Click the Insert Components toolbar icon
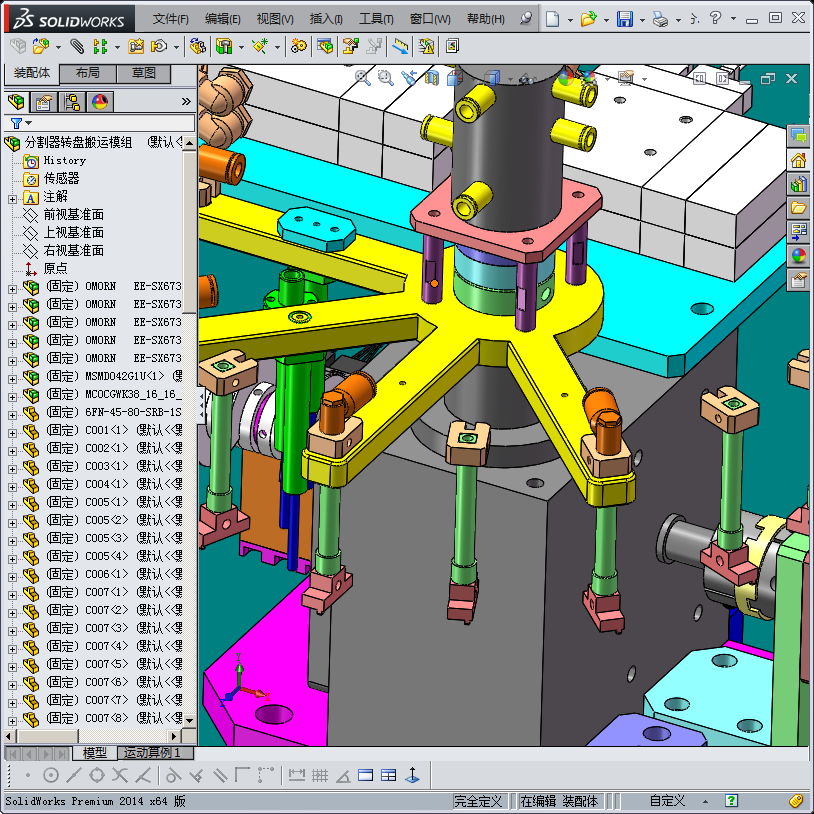Screen dimensions: 814x814 pyautogui.click(x=40, y=47)
